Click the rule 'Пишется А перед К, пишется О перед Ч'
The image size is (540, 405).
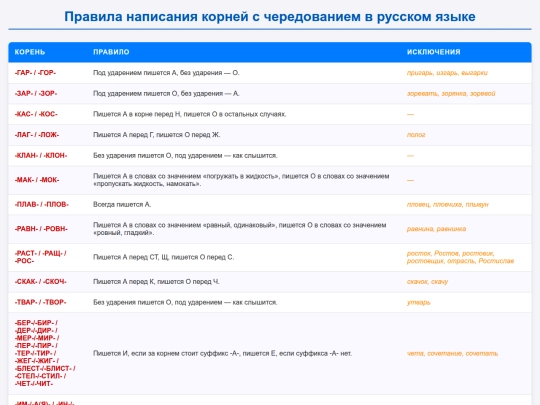(156, 281)
